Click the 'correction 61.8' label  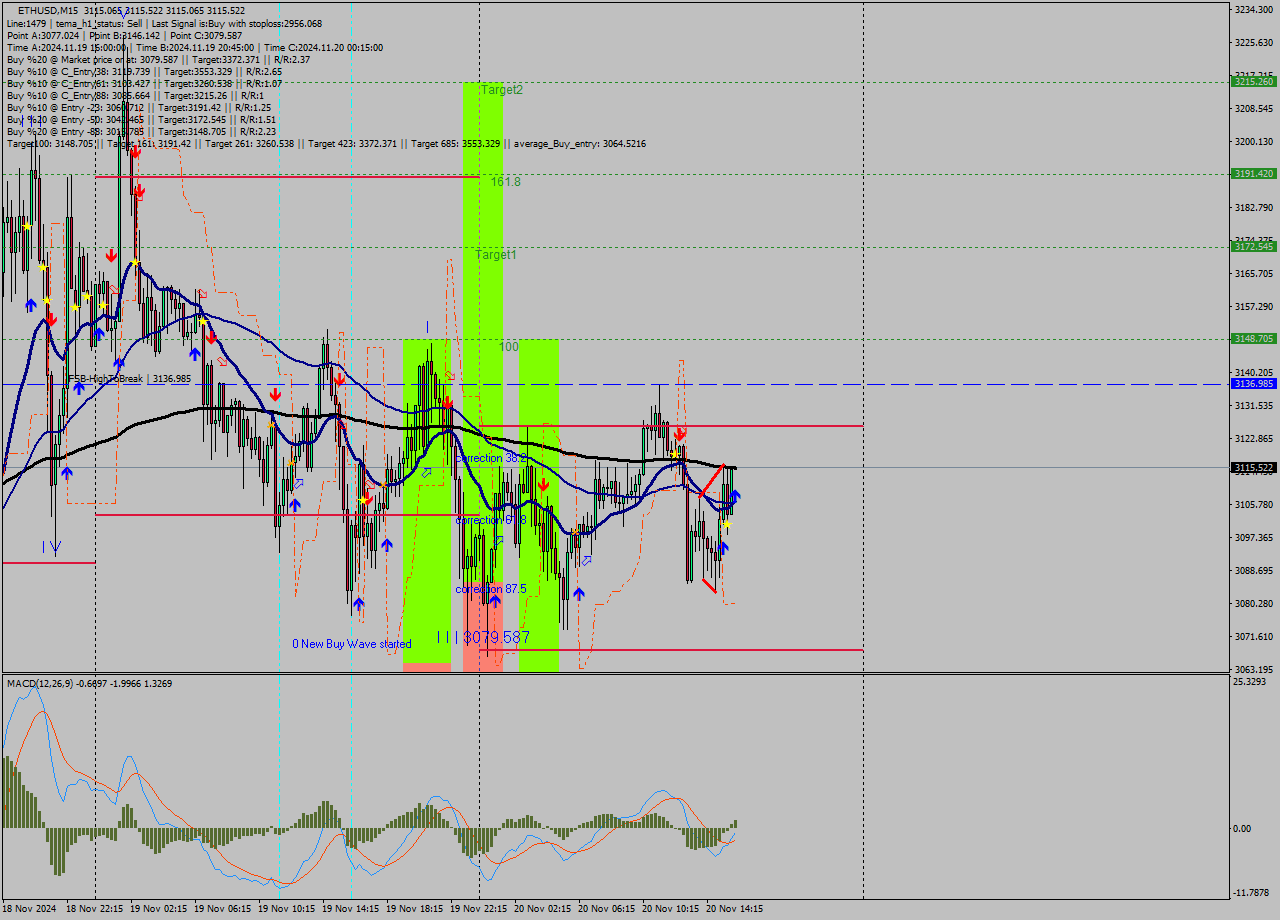click(x=491, y=521)
